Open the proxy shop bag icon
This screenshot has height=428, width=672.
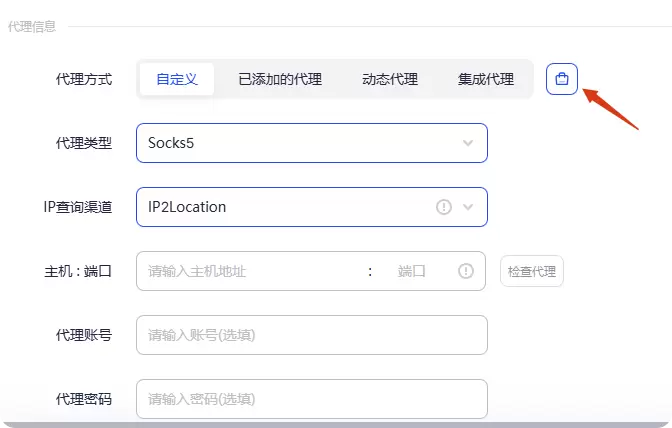tap(561, 79)
